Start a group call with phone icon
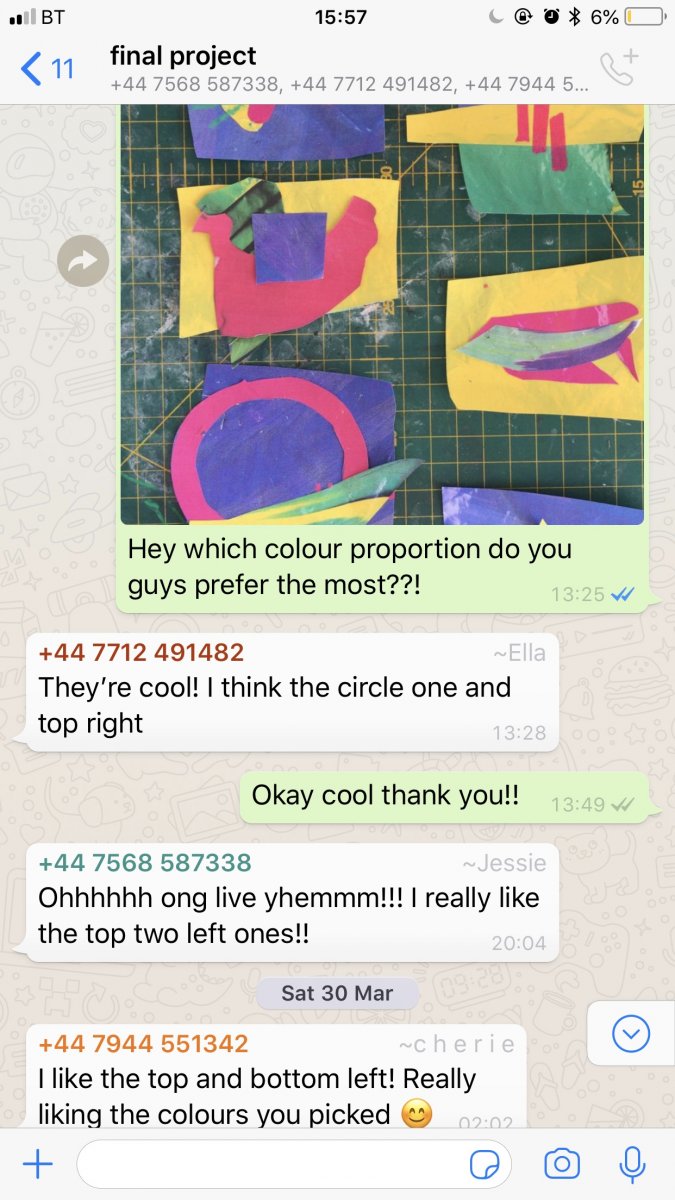This screenshot has height=1200, width=675. pos(617,68)
